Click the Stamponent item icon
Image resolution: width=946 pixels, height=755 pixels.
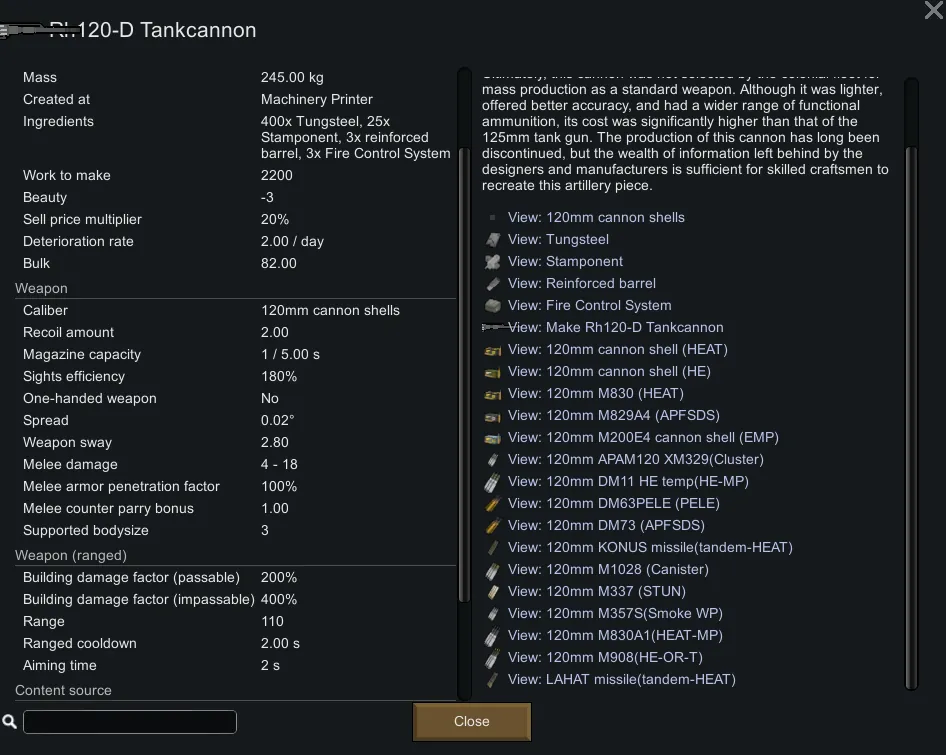point(492,262)
